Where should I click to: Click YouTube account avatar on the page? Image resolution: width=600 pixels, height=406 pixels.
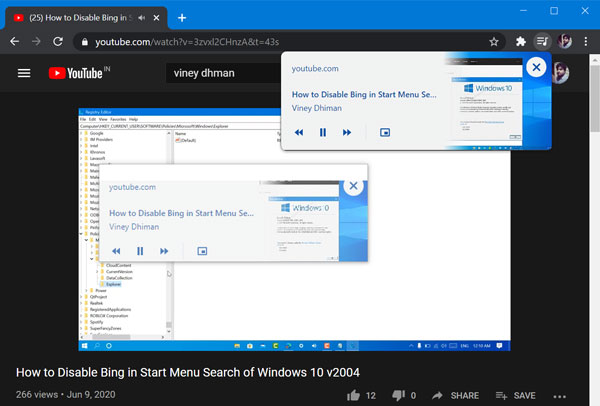[561, 73]
